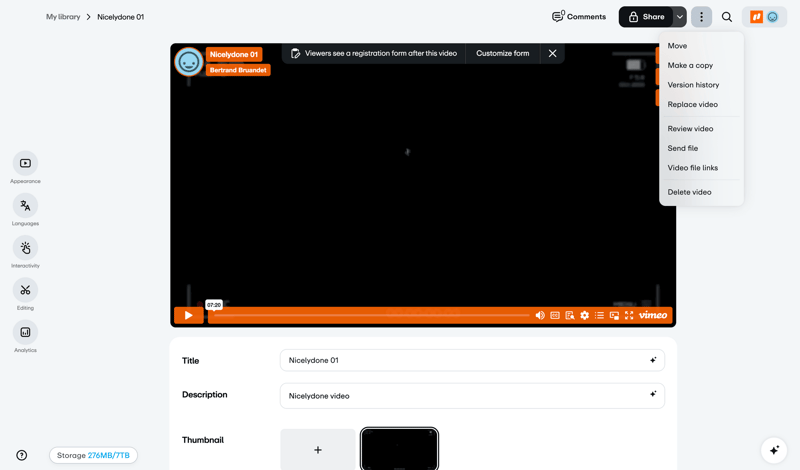Dismiss the registration form notice
This screenshot has height=470, width=800.
click(552, 53)
